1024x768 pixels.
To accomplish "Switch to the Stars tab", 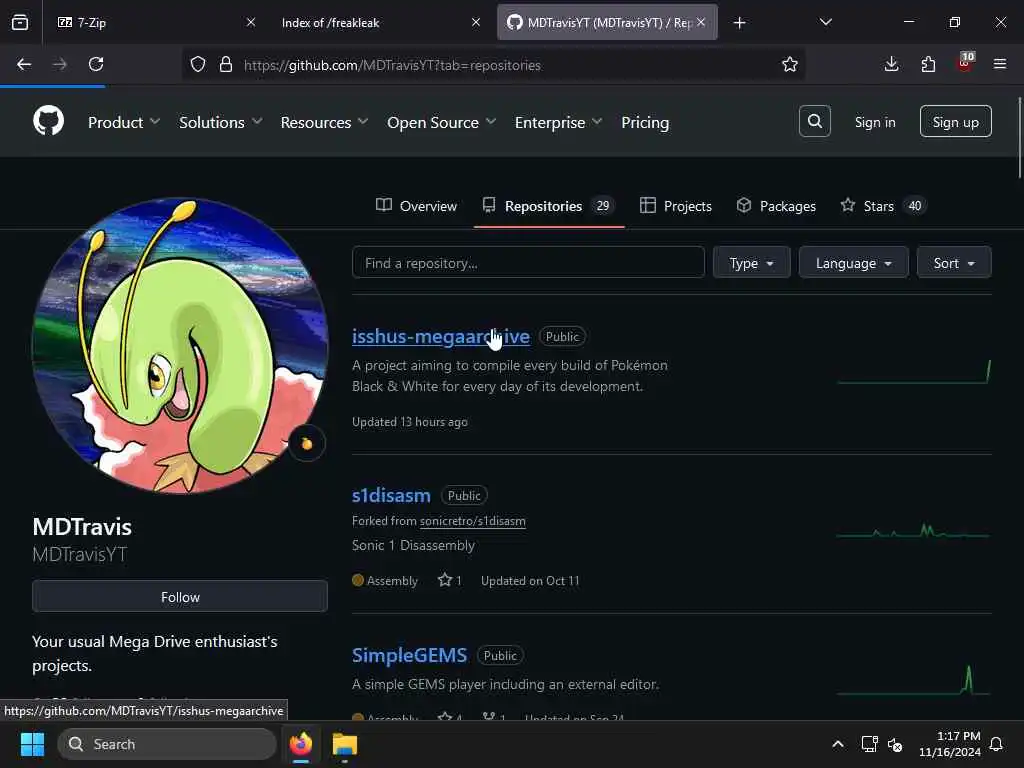I will point(883,206).
